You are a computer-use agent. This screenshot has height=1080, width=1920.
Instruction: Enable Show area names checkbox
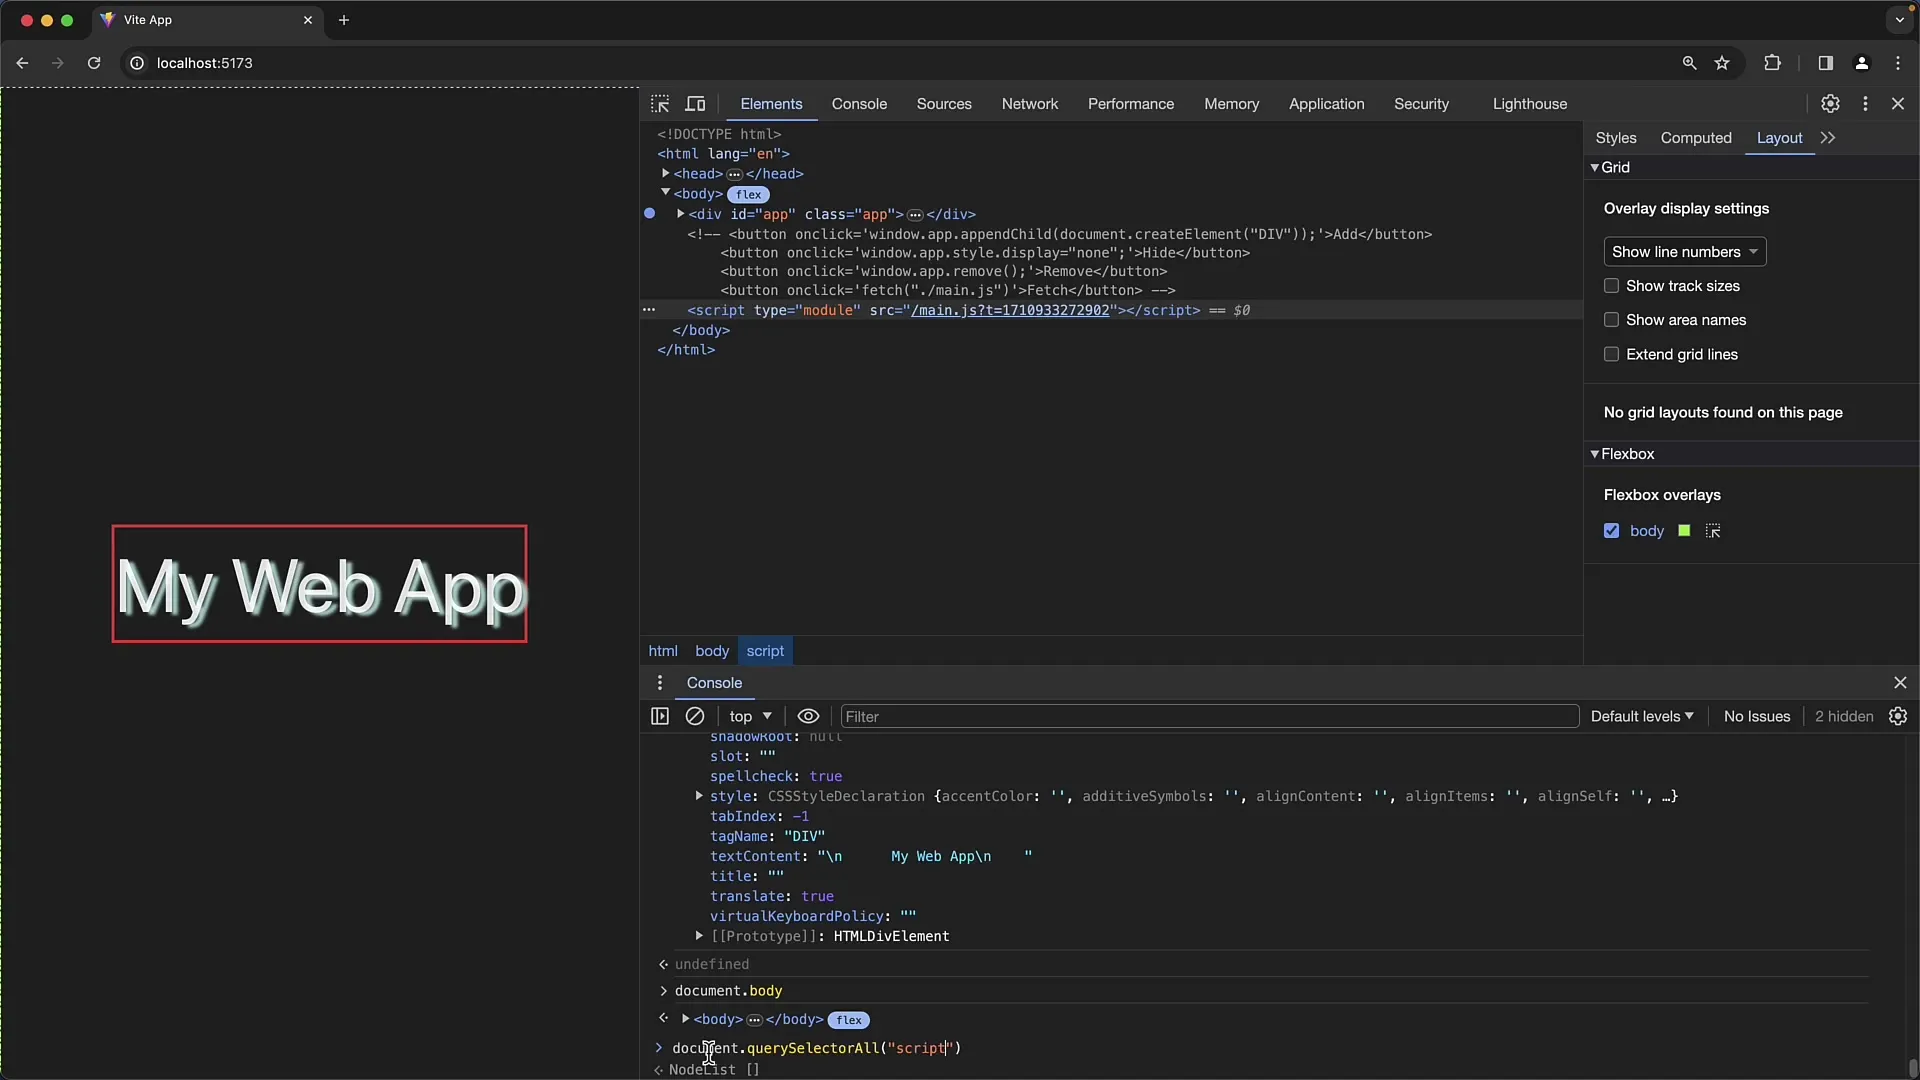[x=1611, y=320]
